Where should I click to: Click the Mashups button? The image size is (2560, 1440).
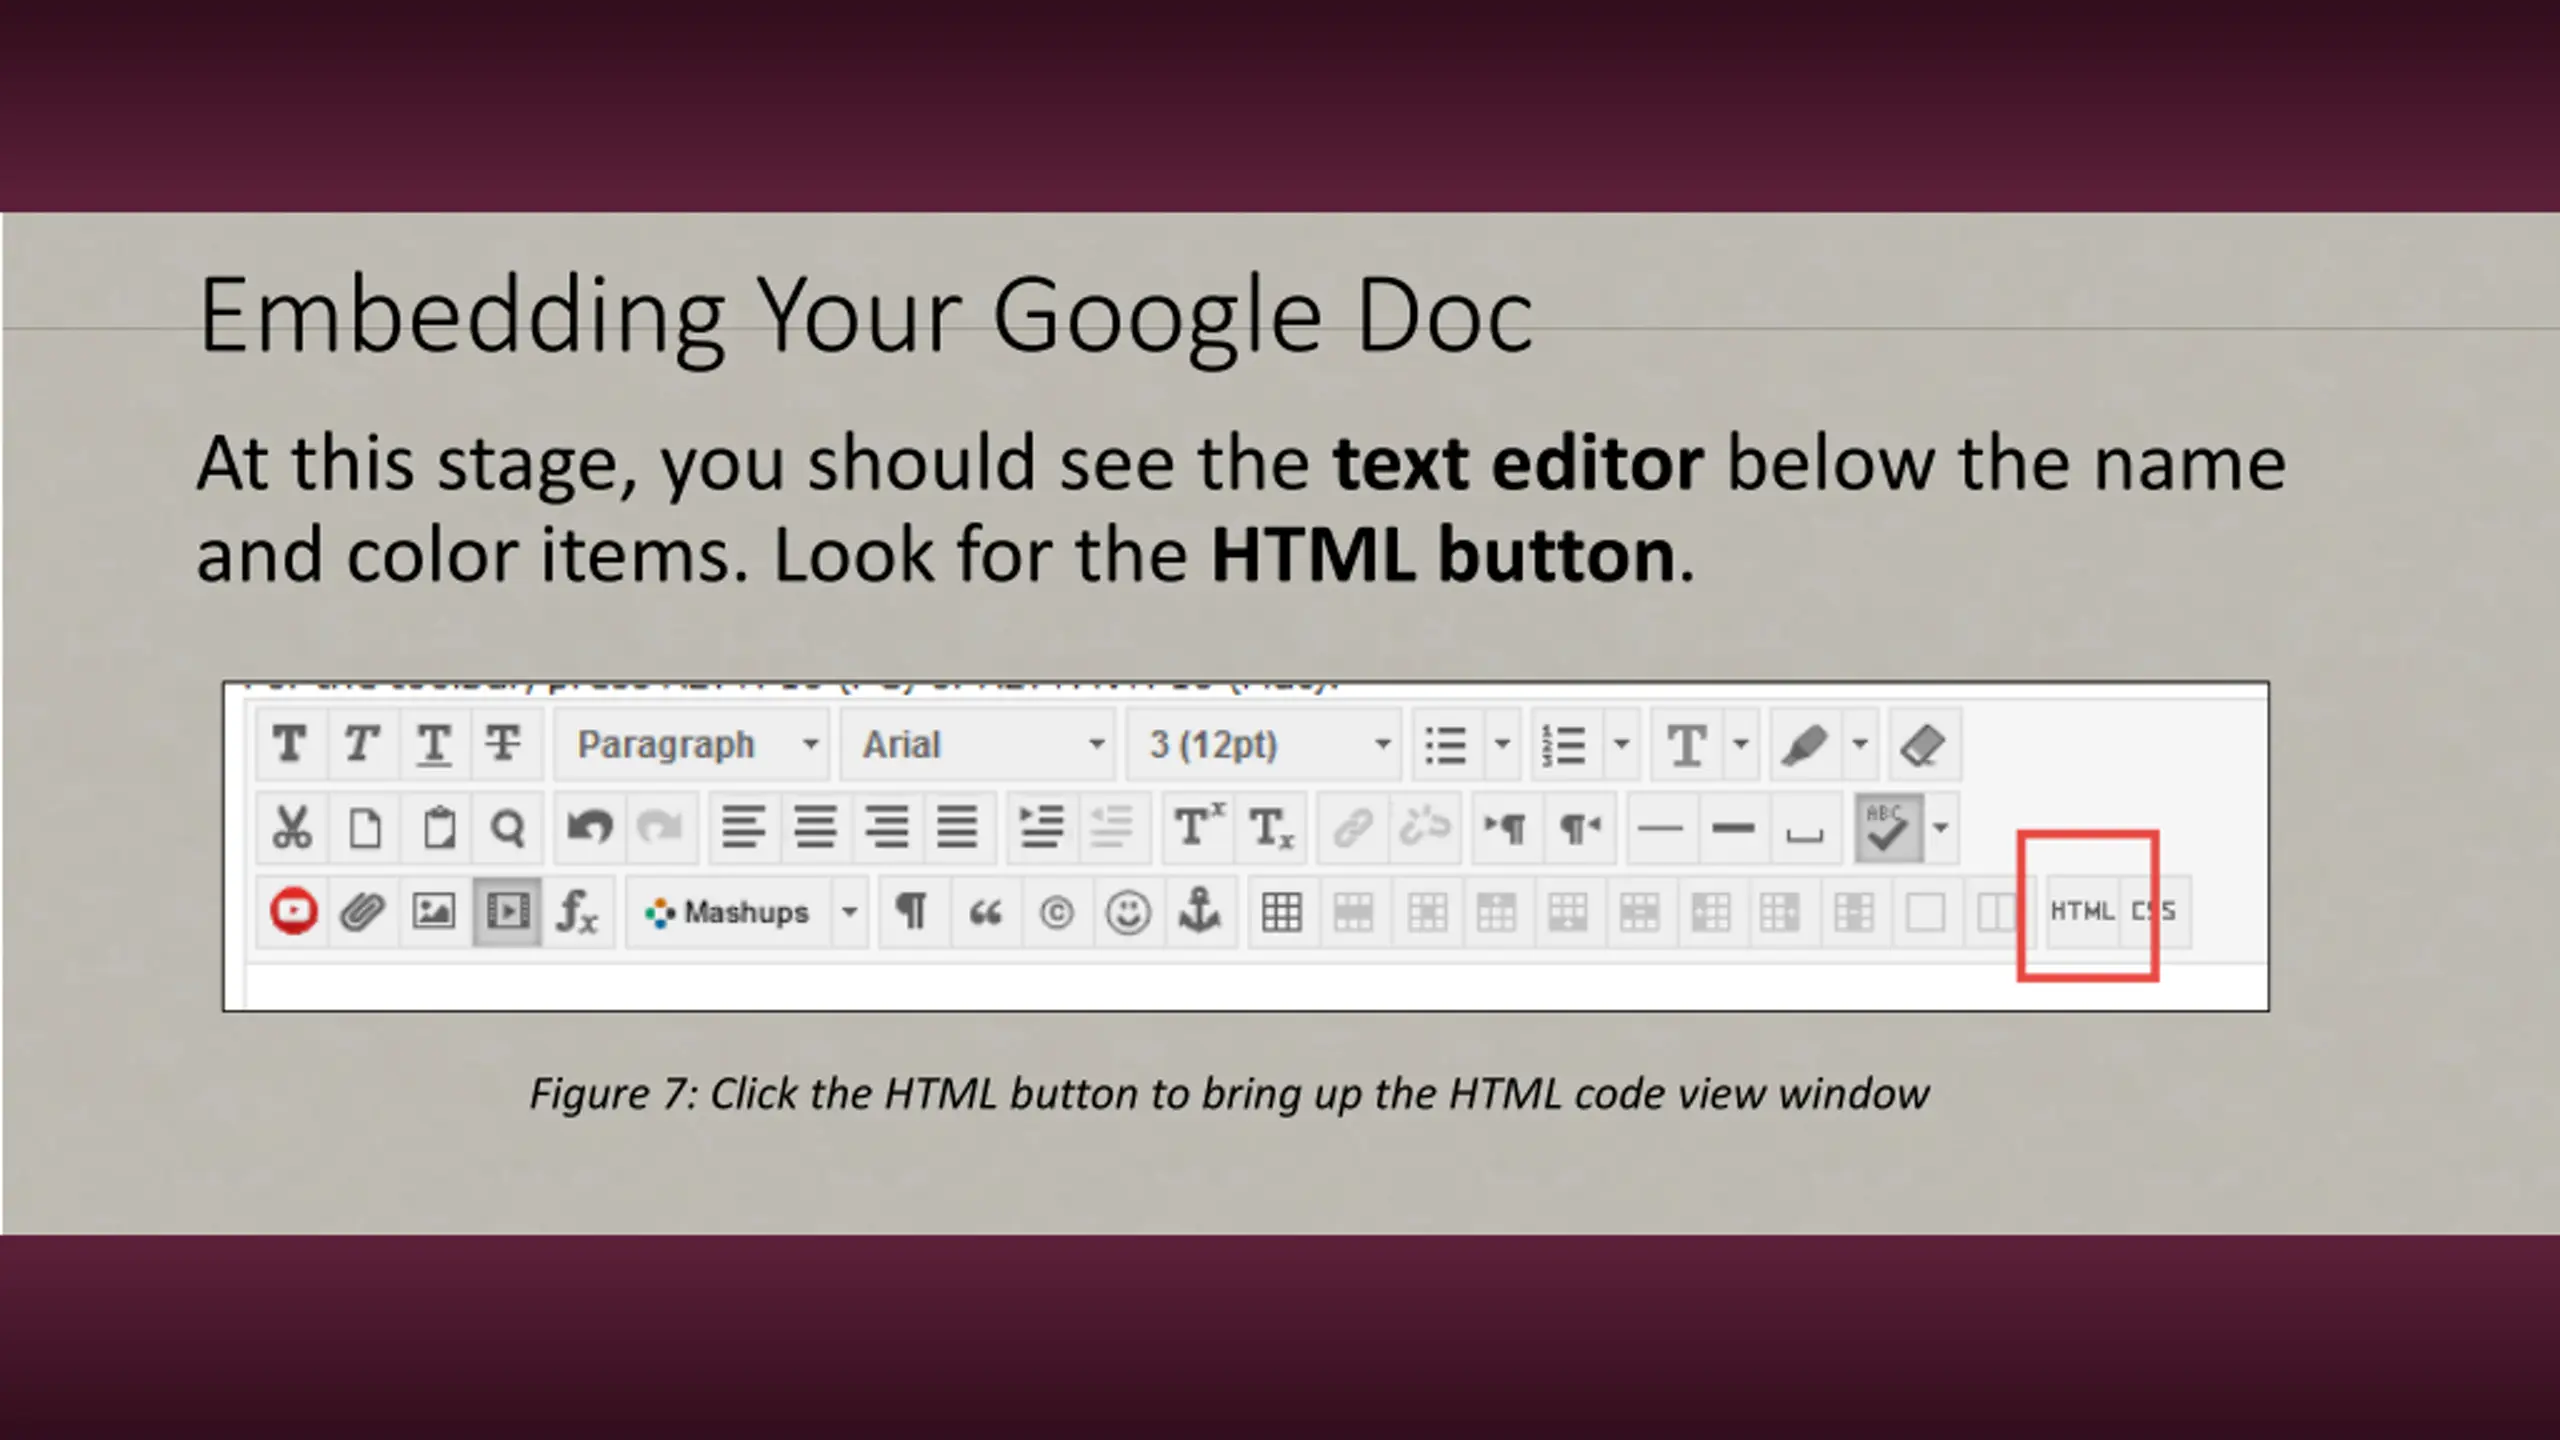pyautogui.click(x=729, y=912)
